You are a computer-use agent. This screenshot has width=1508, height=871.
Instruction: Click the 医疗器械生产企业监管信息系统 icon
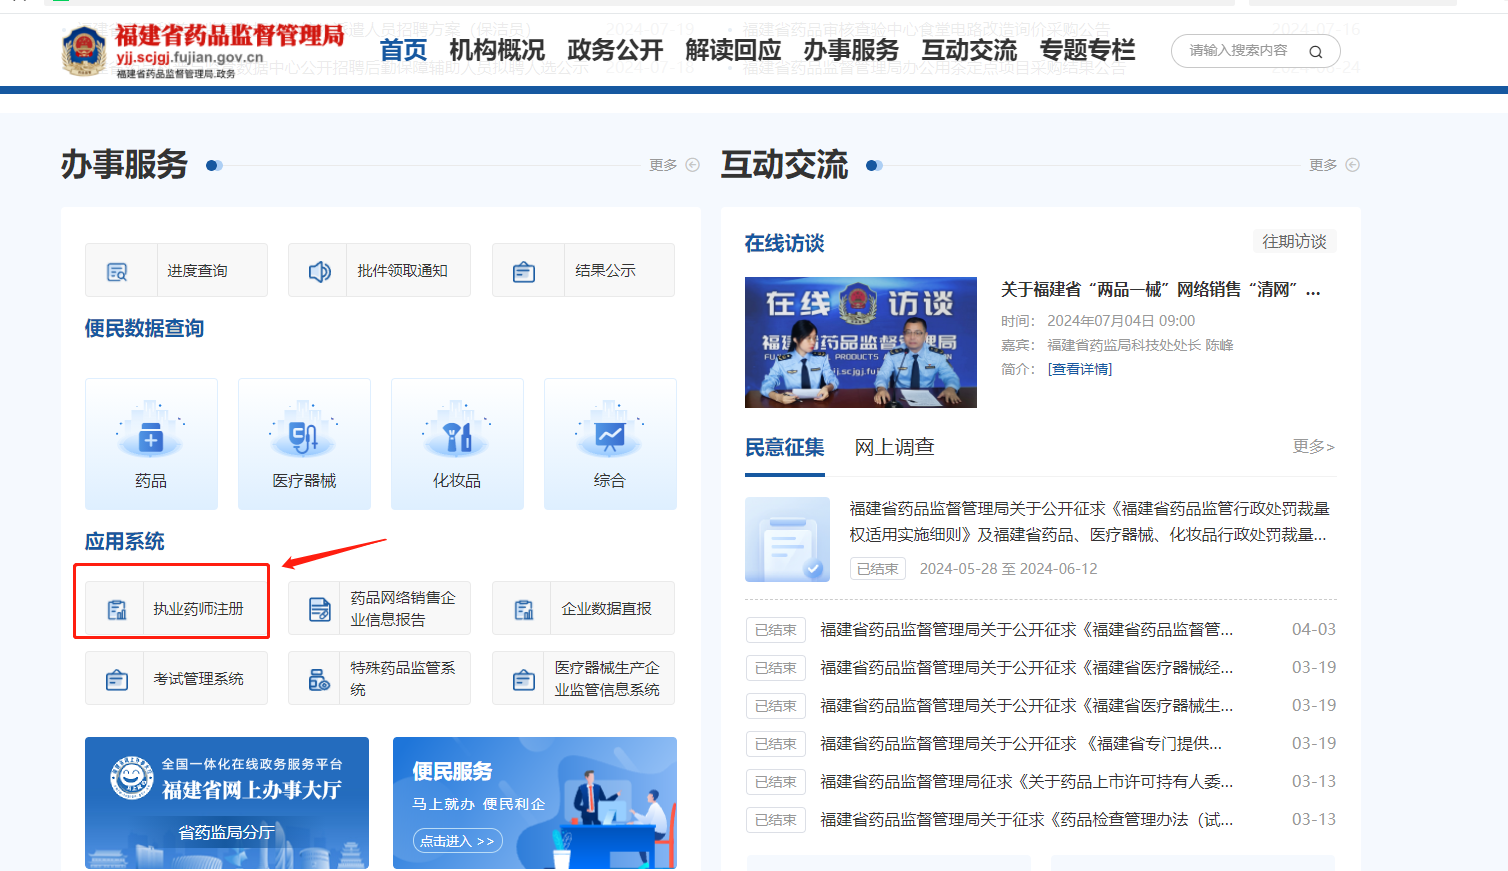coord(524,679)
